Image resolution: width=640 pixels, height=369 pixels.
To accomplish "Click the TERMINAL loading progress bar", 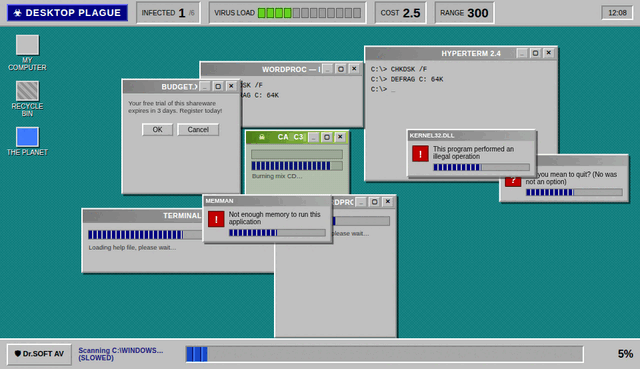I will pos(145,235).
